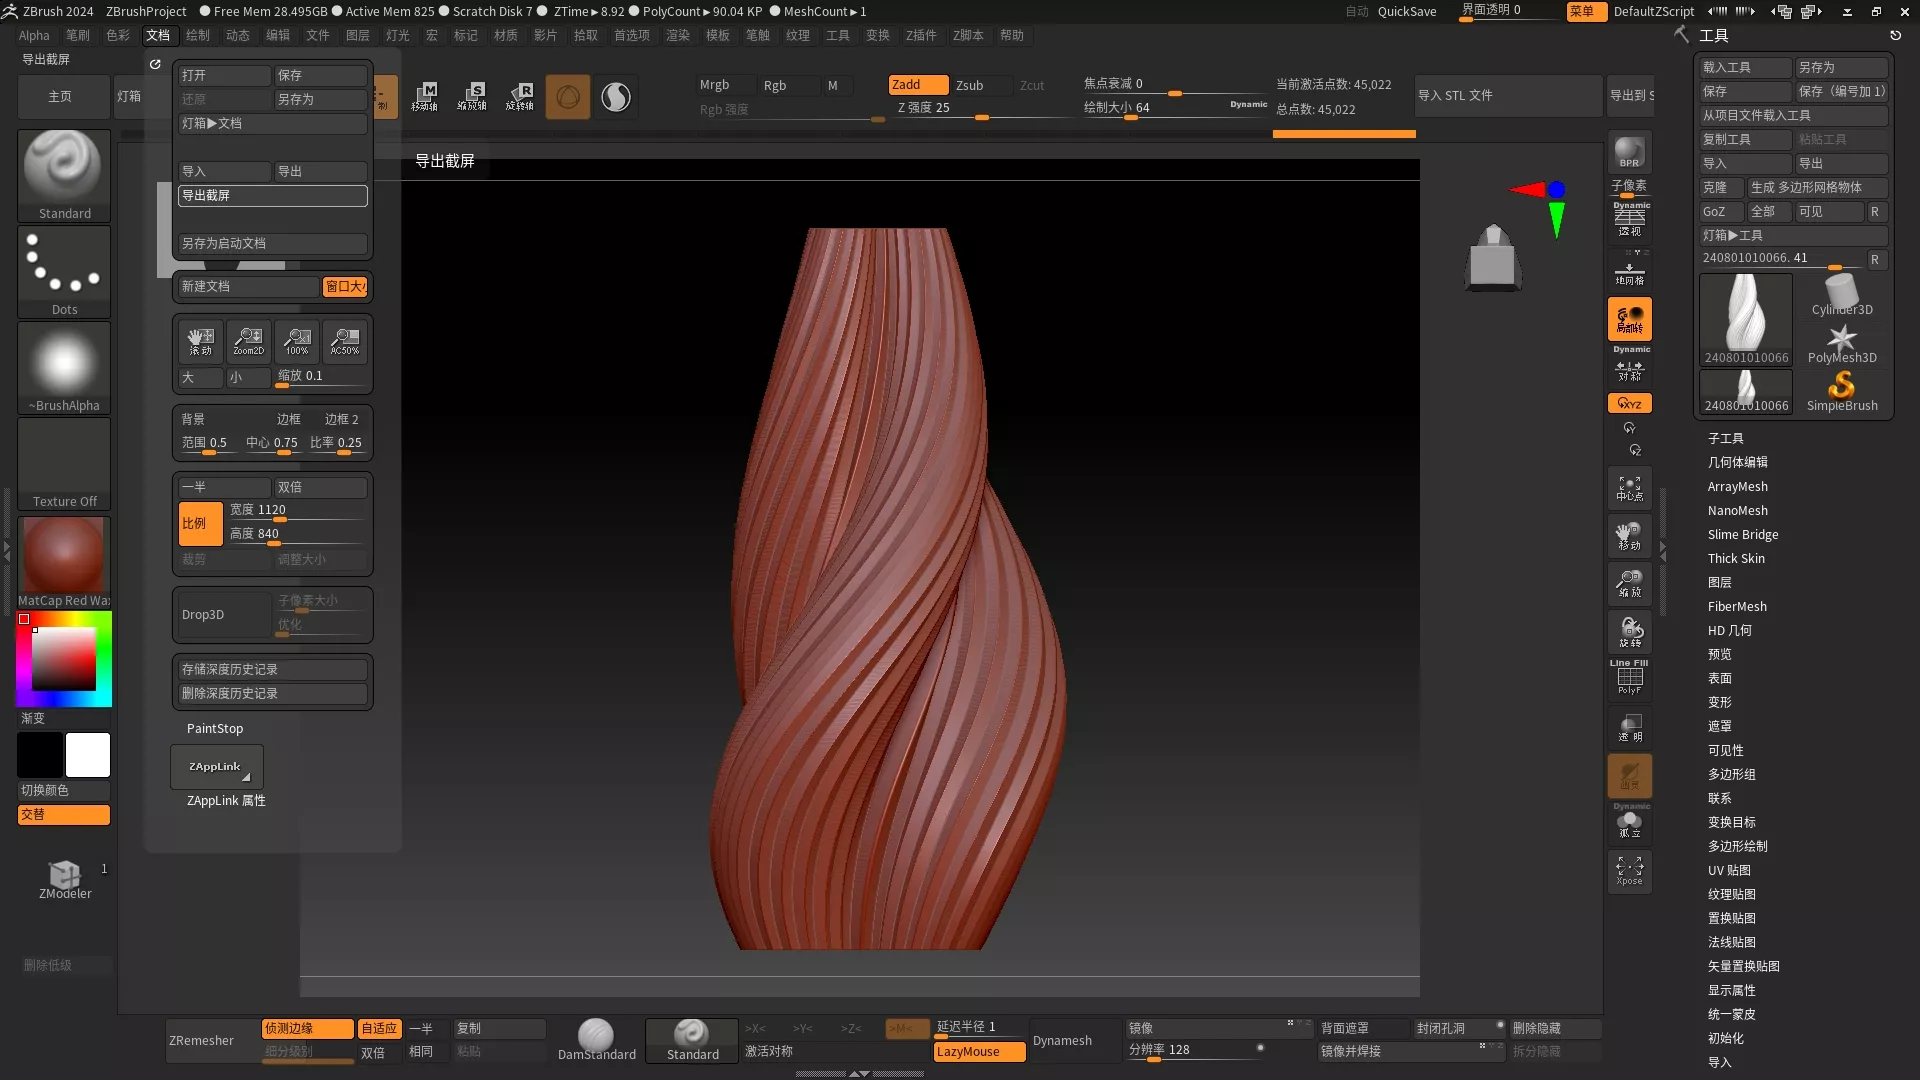The height and width of the screenshot is (1080, 1920).
Task: Open the 灯光 light menu
Action: click(398, 35)
